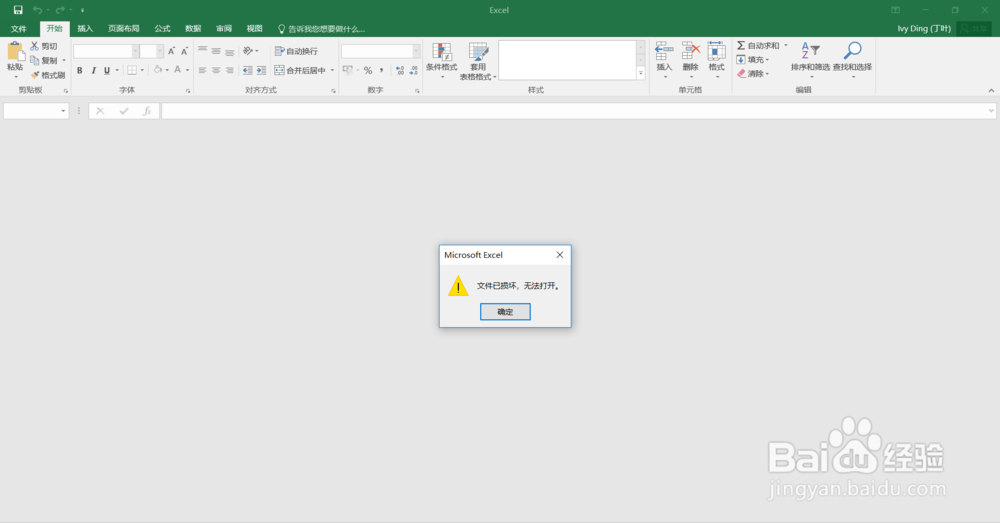Click the borders icon
The image size is (1000, 523).
point(131,70)
